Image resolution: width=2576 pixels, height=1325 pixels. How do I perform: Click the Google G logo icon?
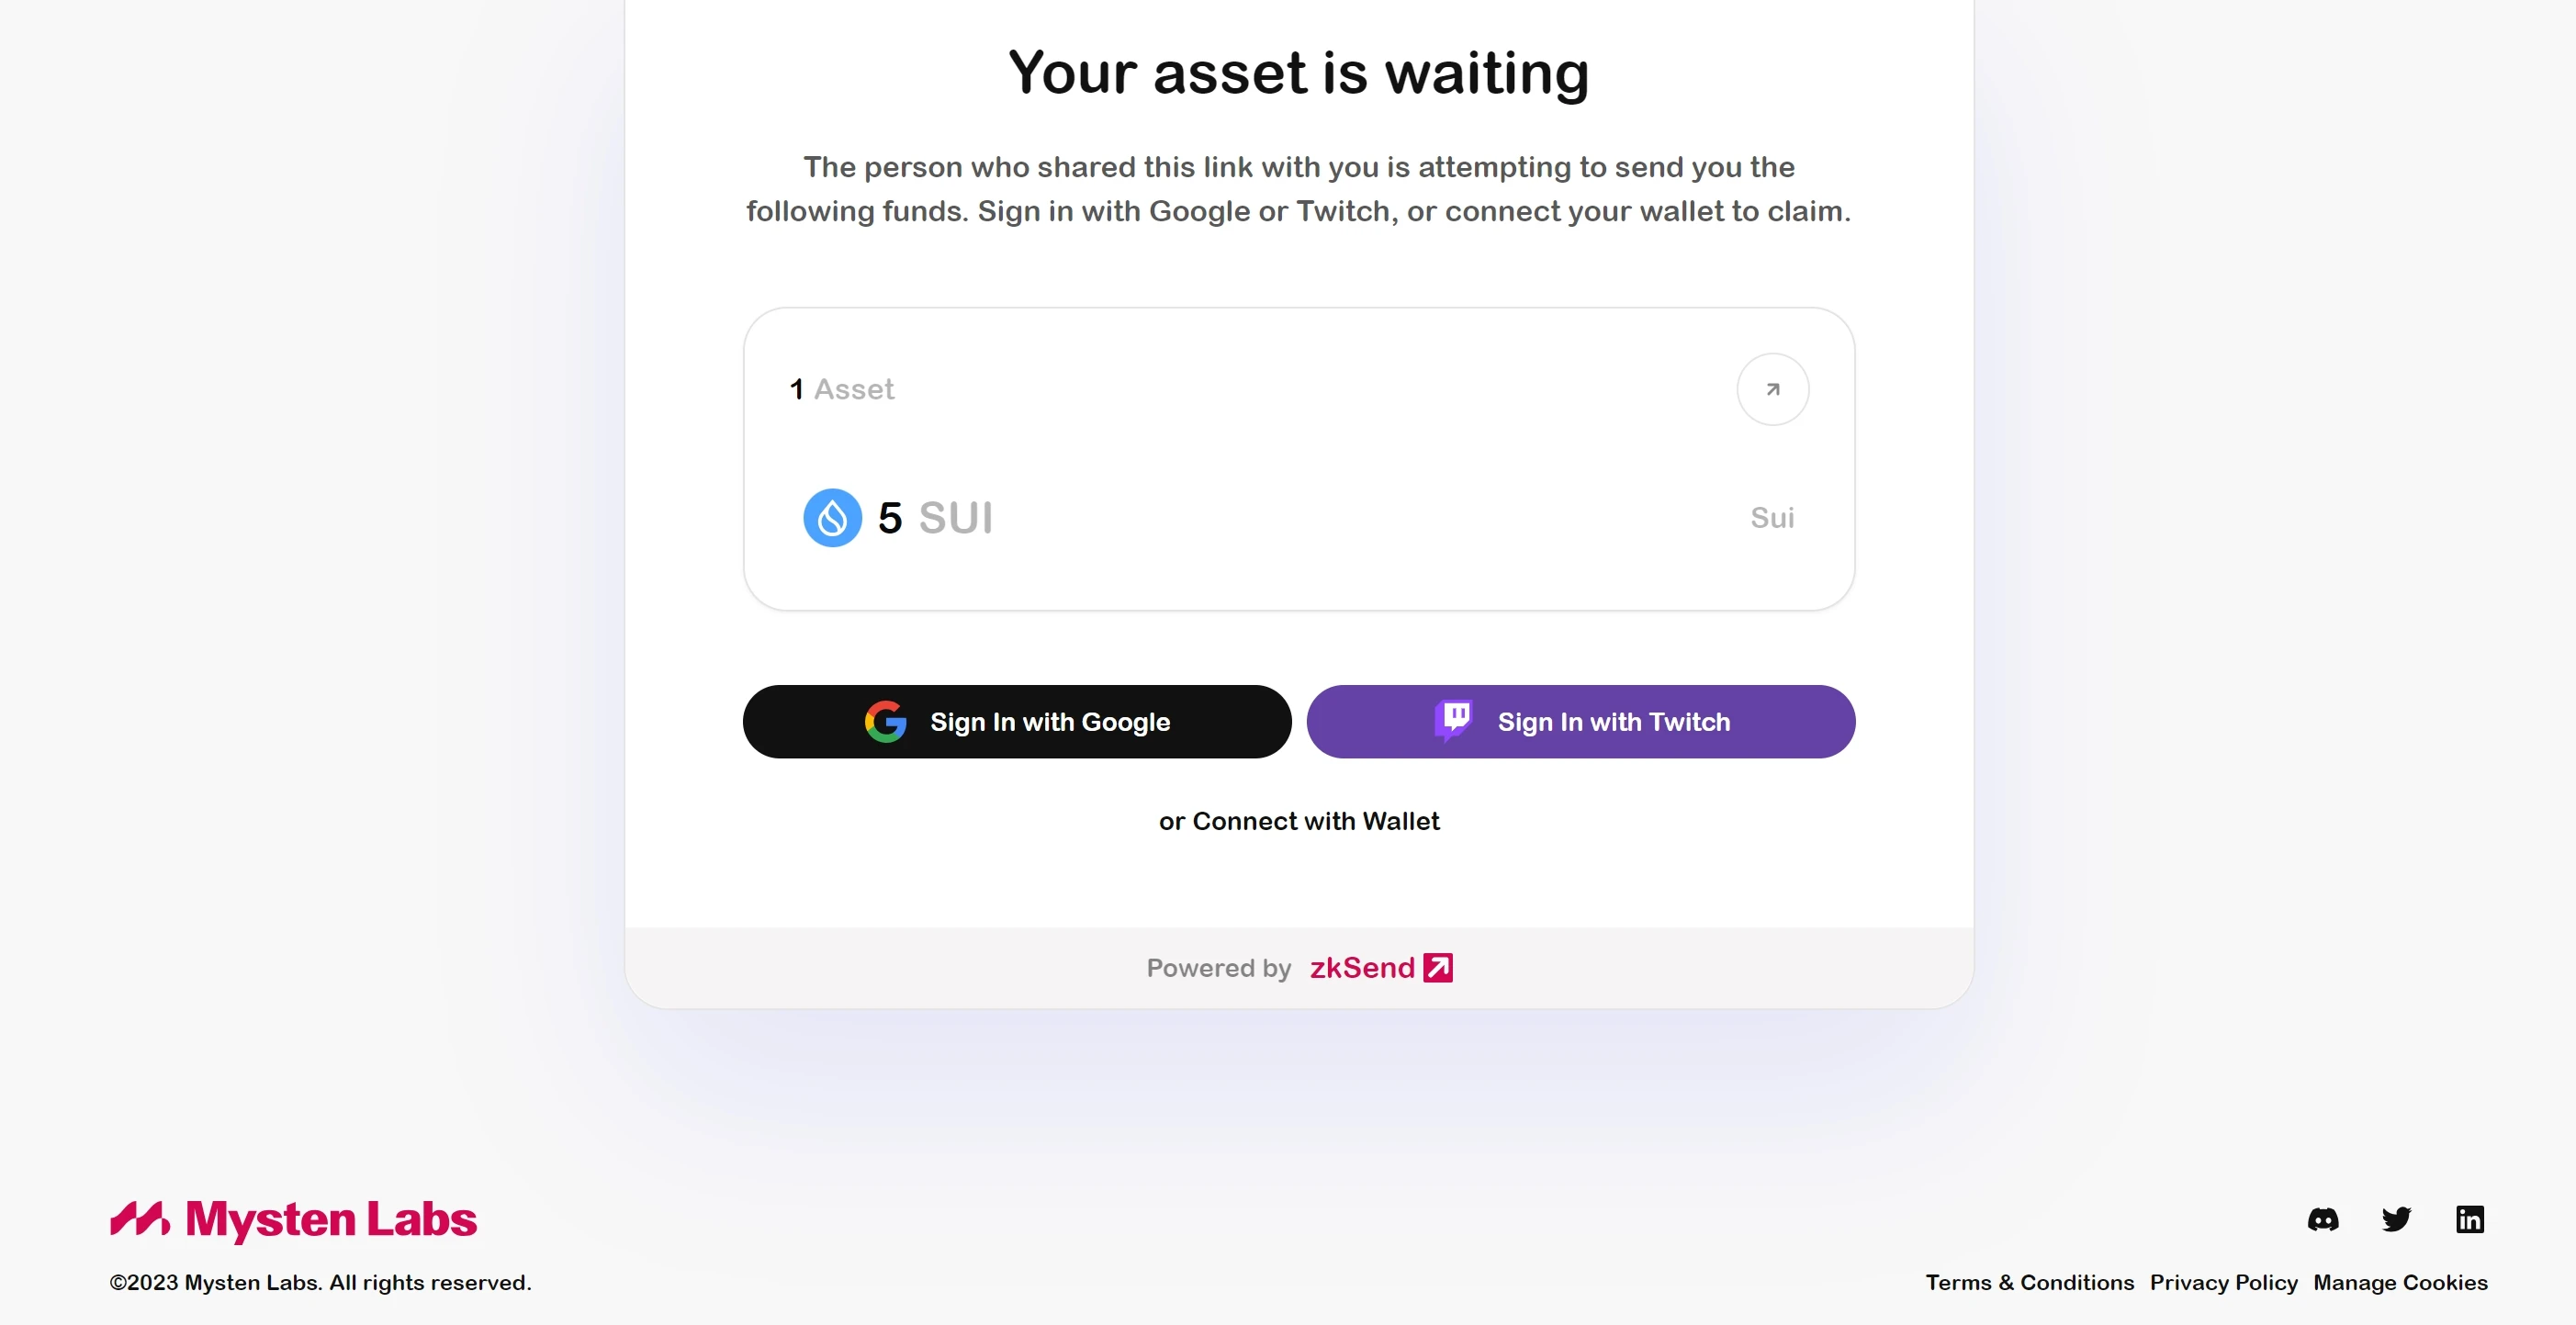[885, 722]
